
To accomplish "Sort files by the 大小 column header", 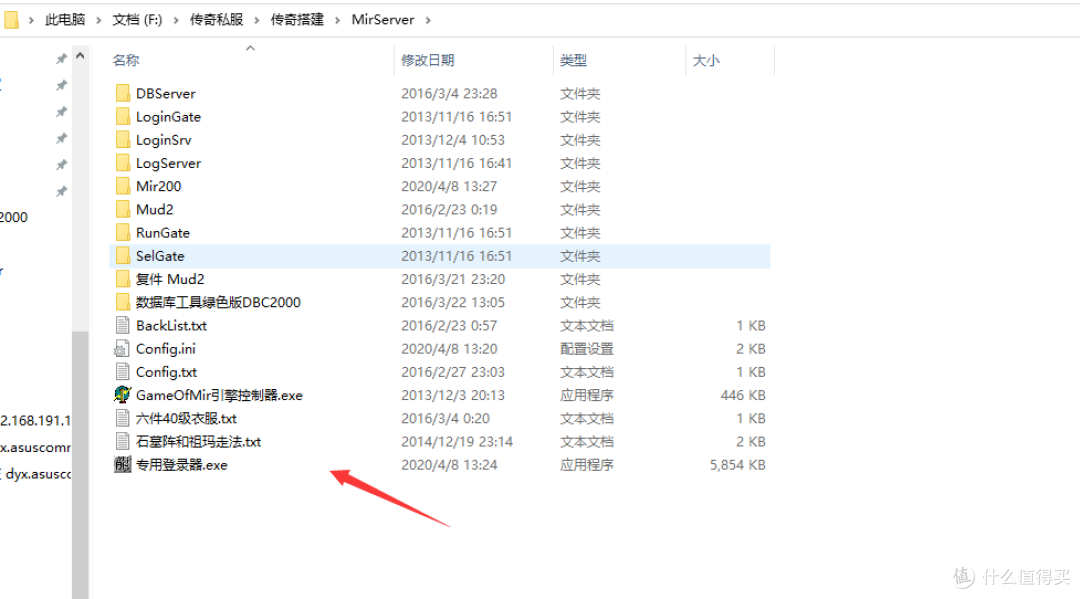I will pyautogui.click(x=706, y=59).
